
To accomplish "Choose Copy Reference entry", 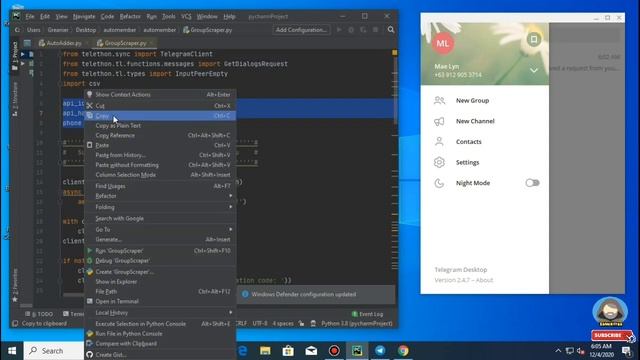I will [160, 136].
